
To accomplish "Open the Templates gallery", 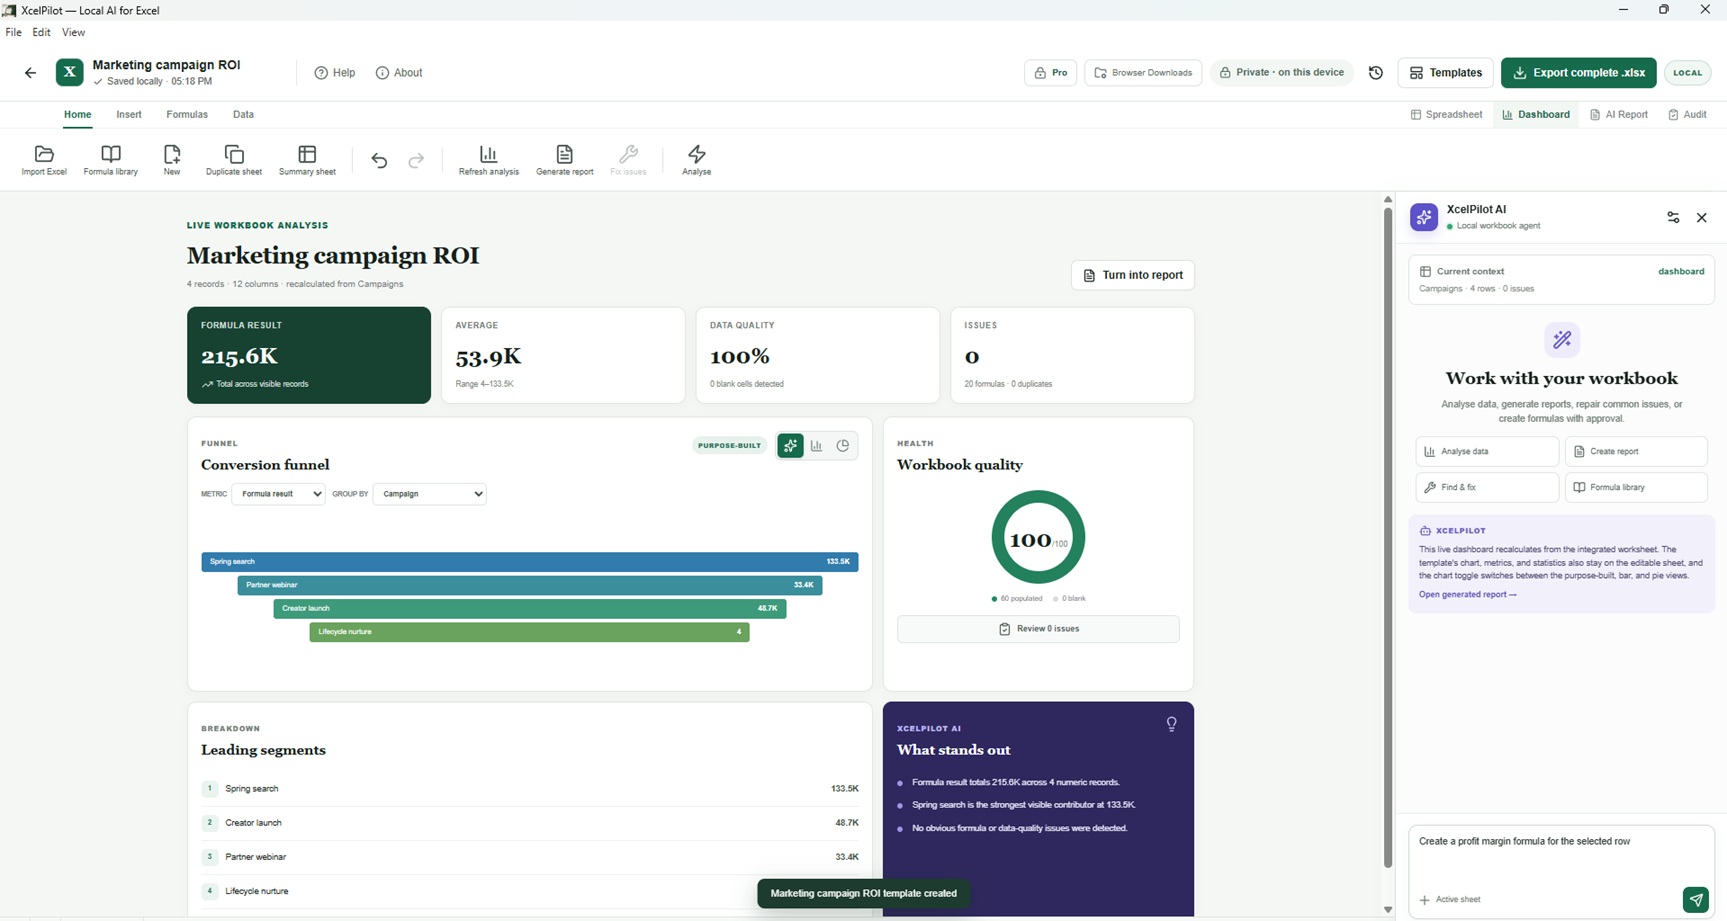I will [x=1446, y=73].
